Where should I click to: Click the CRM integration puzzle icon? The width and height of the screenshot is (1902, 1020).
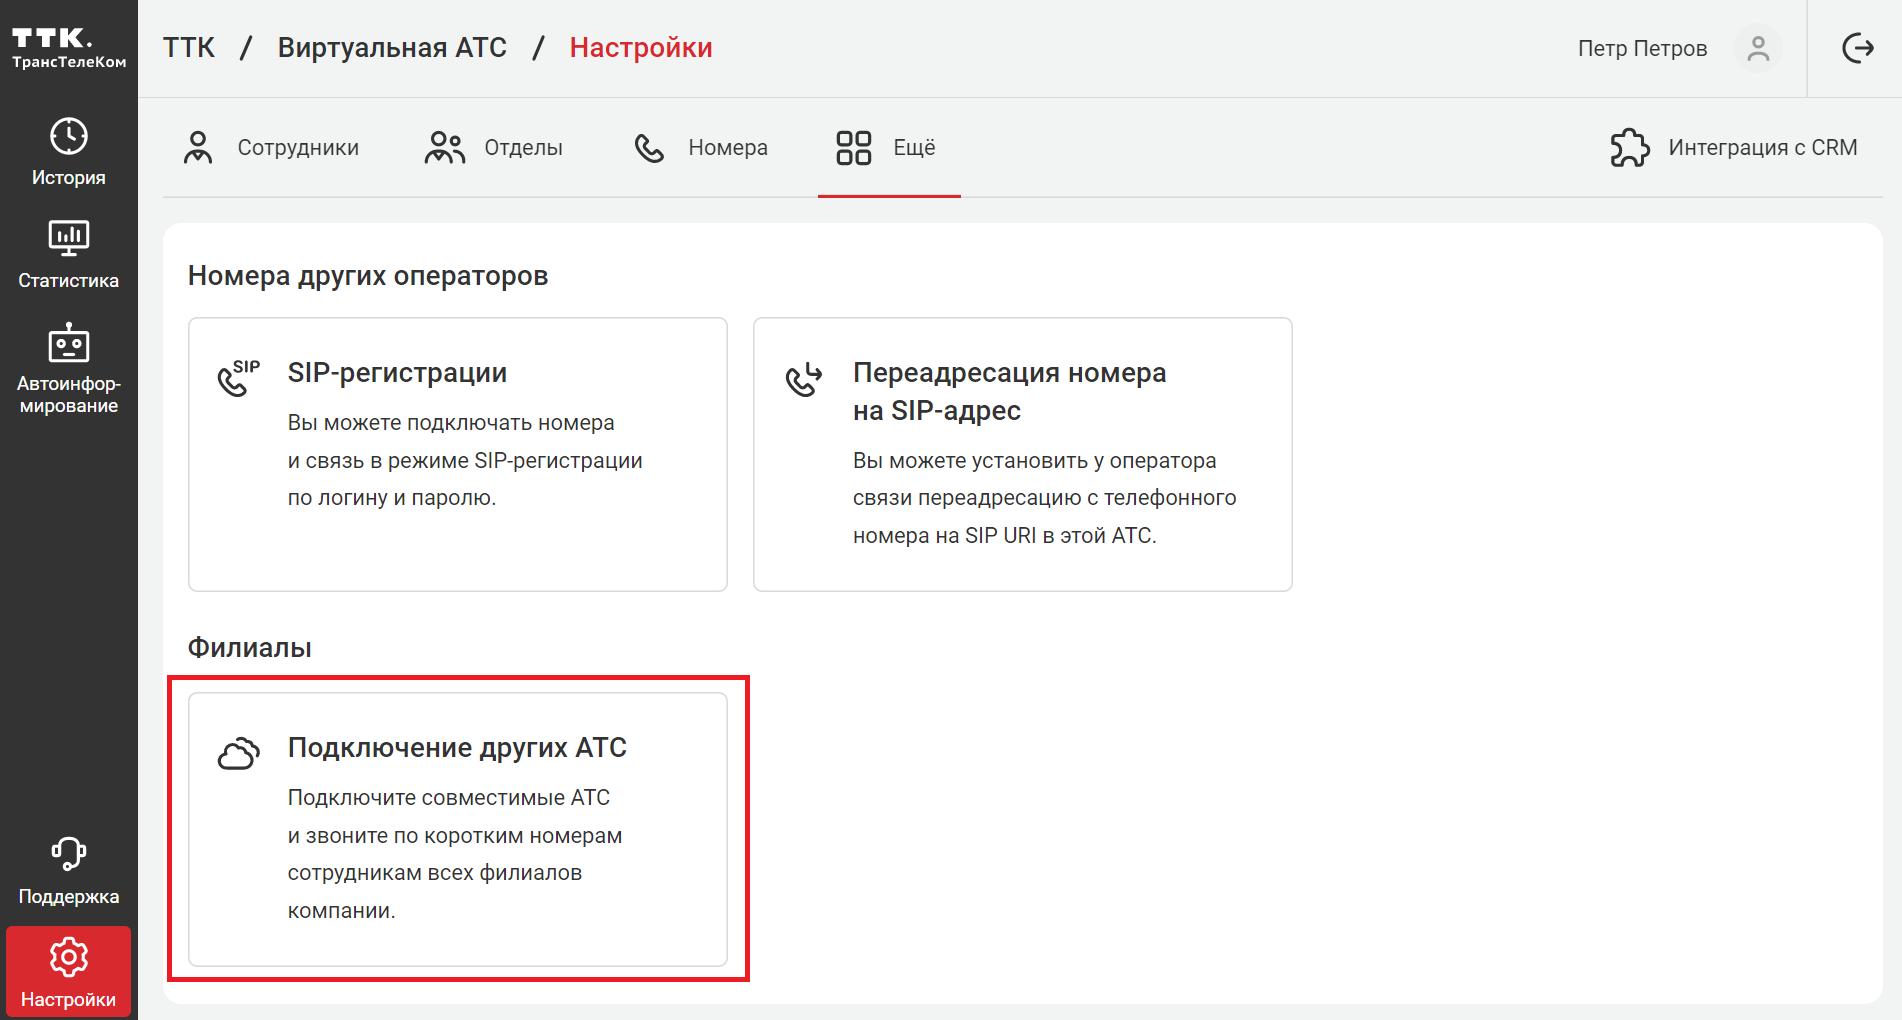[1630, 148]
